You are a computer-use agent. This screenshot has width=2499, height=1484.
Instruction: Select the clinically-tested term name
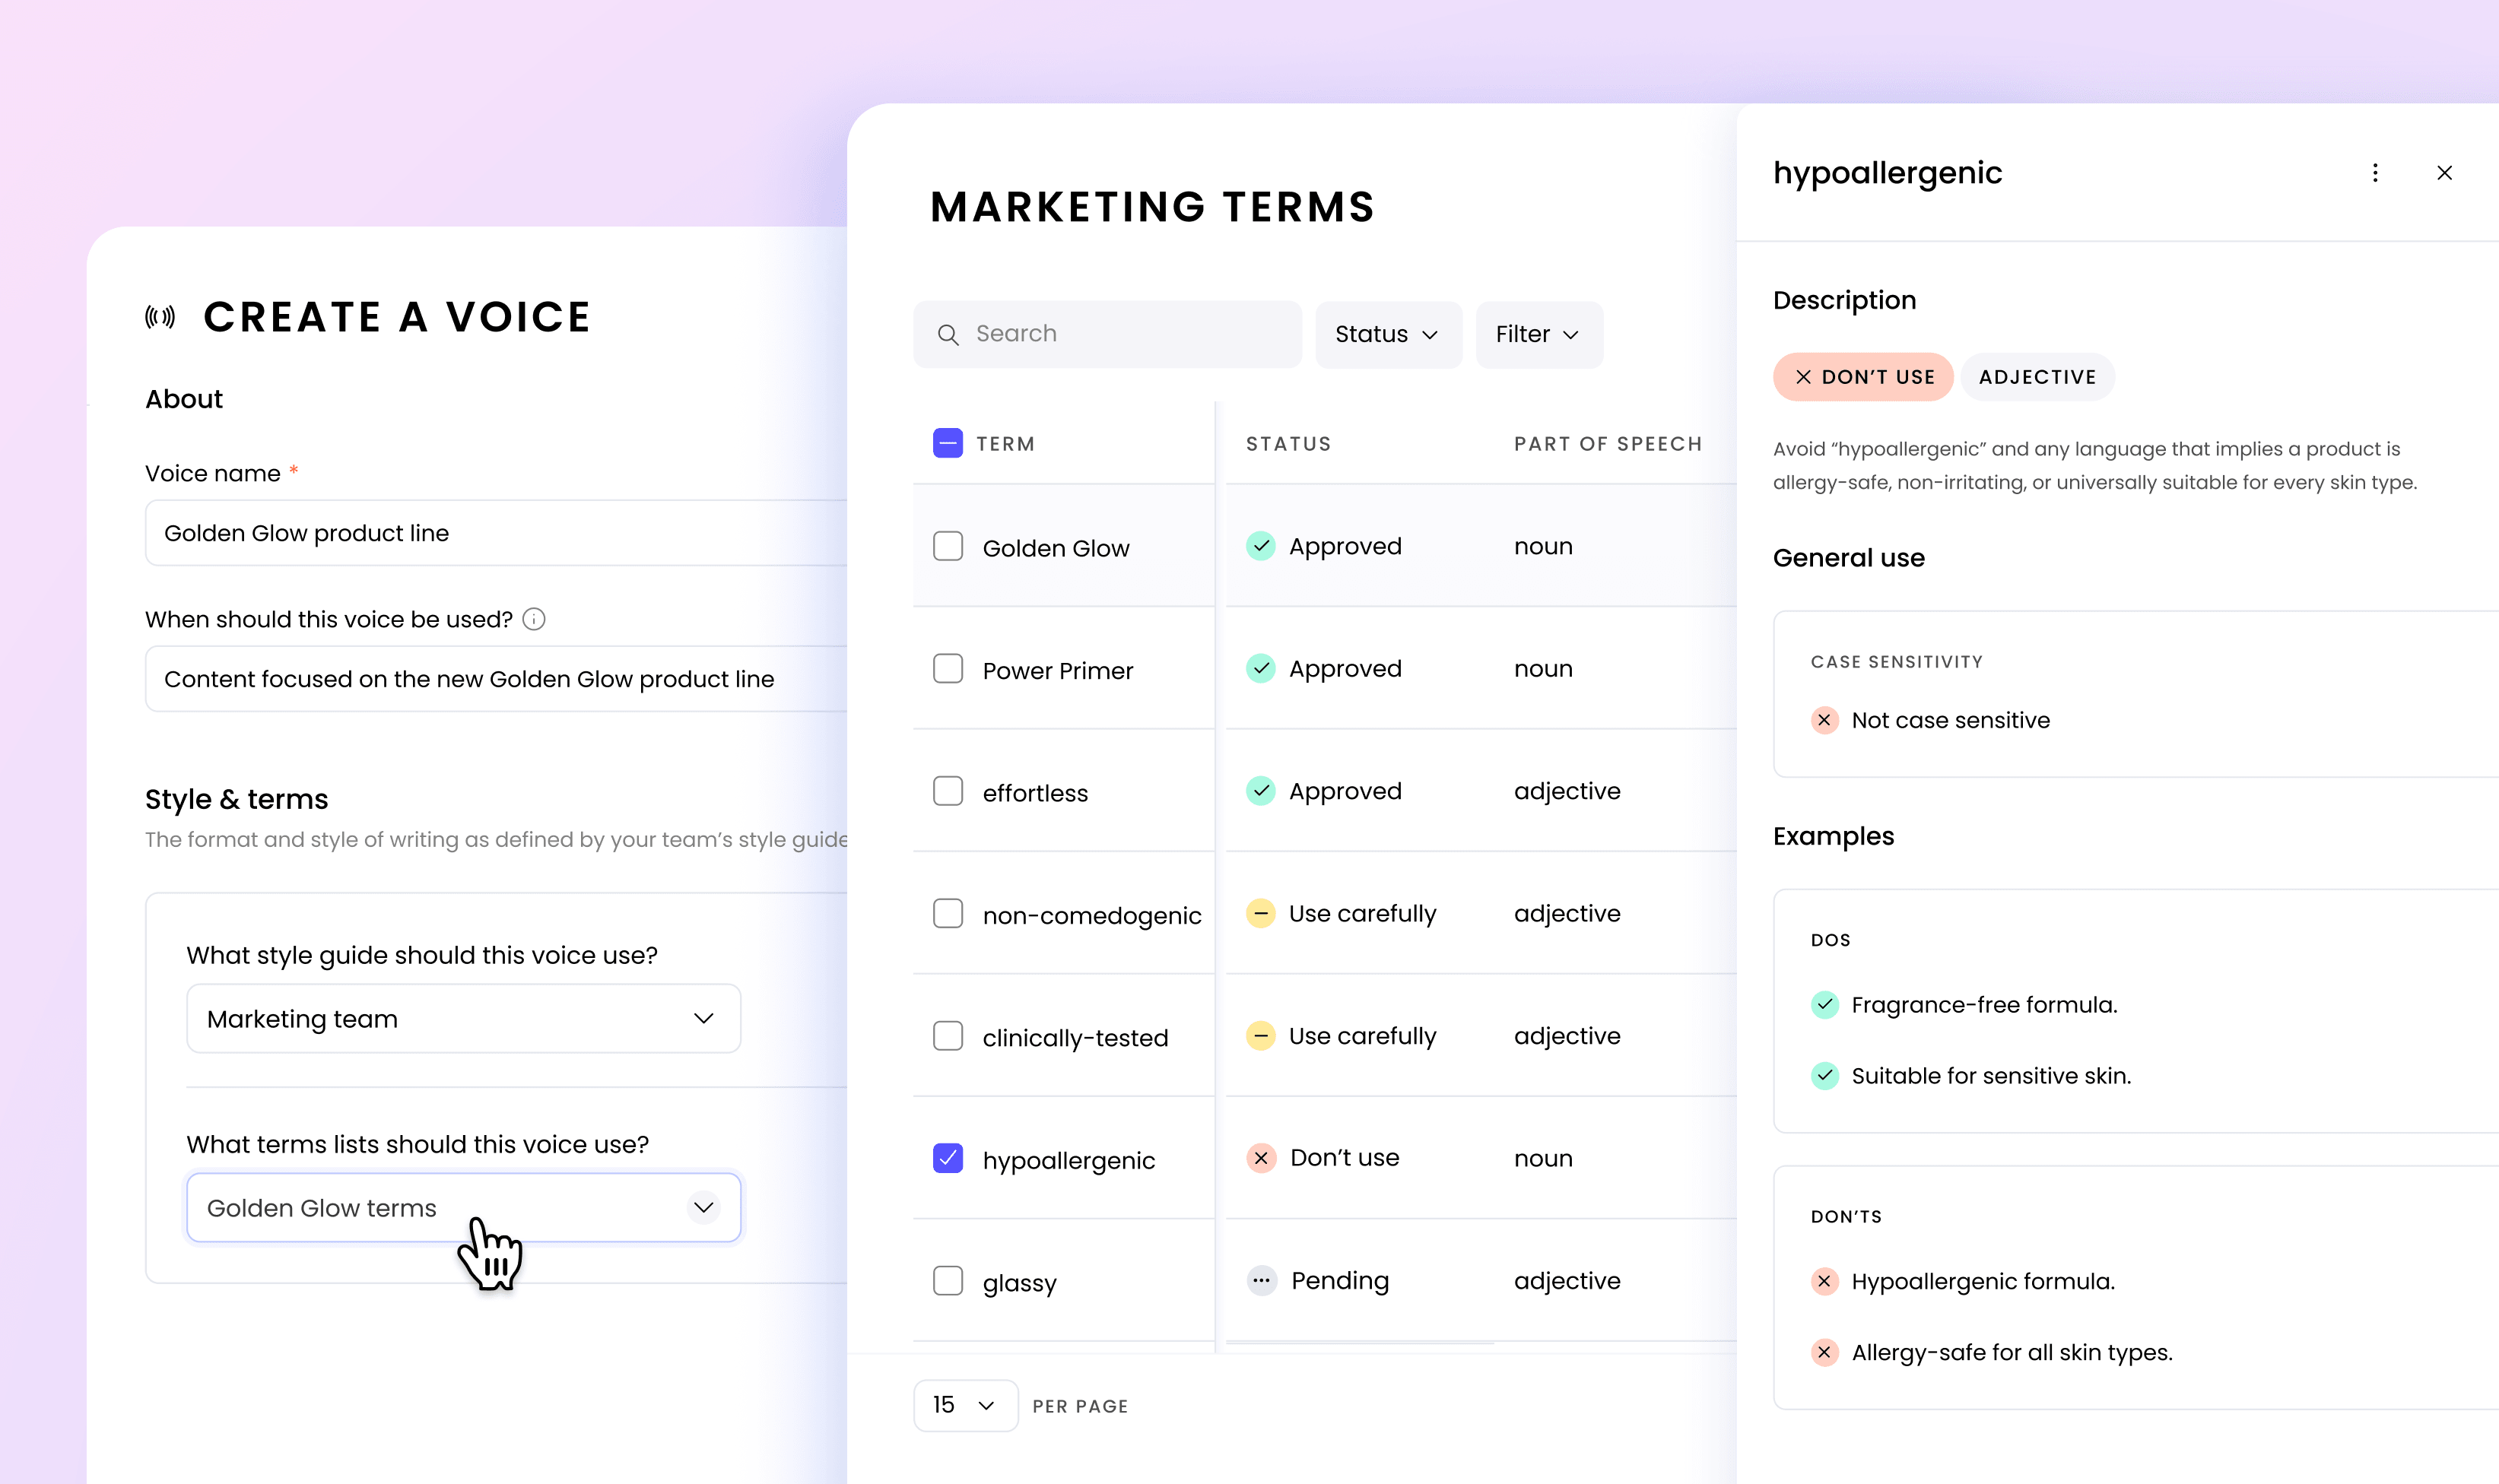coord(1075,1038)
